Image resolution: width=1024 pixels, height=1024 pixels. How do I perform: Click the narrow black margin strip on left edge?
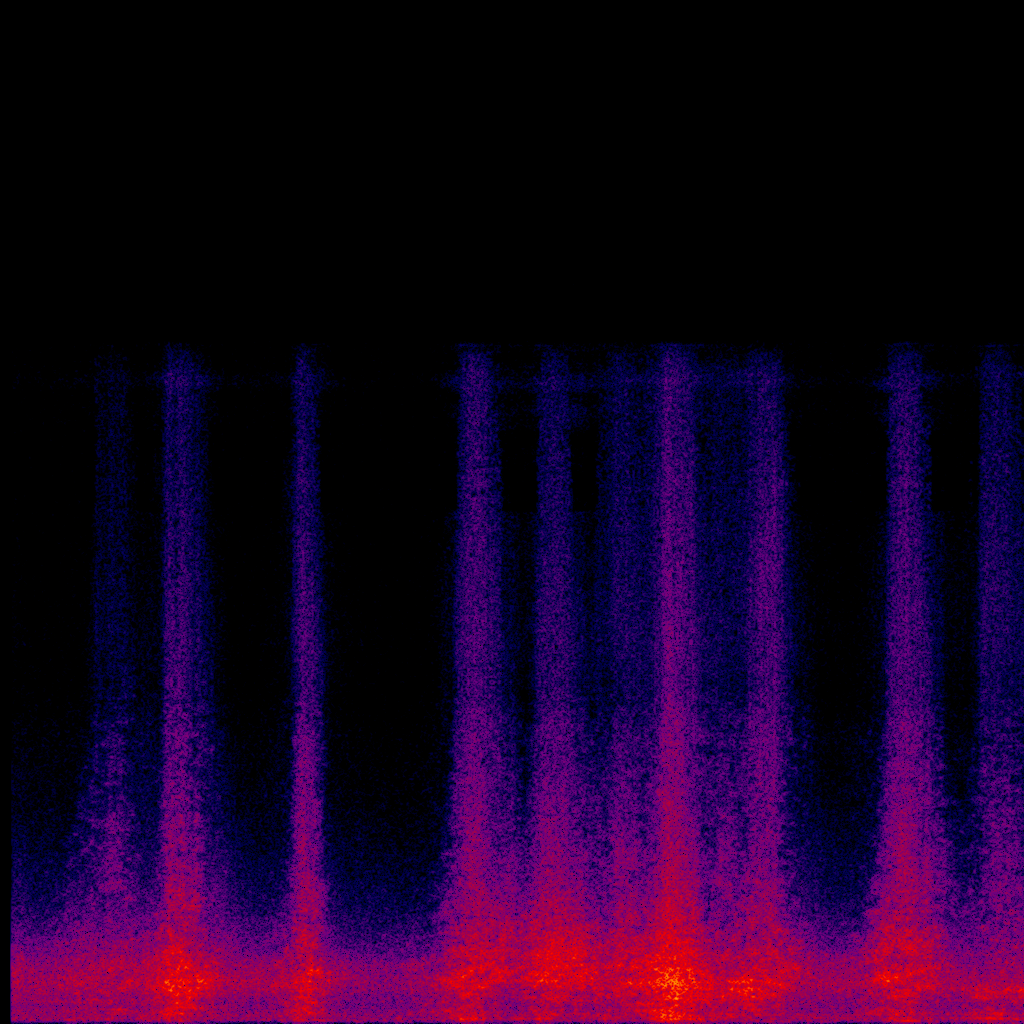[x=5, y=700]
